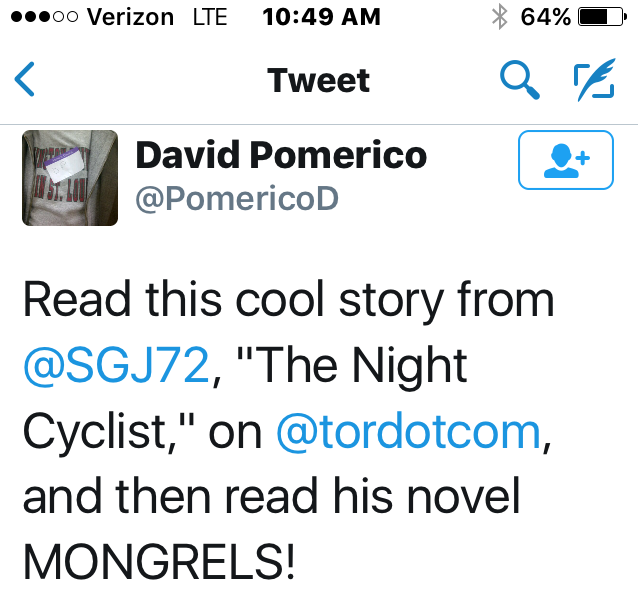Screen dimensions: 638x604
Task: Follow David Pomerico using add-user button
Action: click(565, 160)
